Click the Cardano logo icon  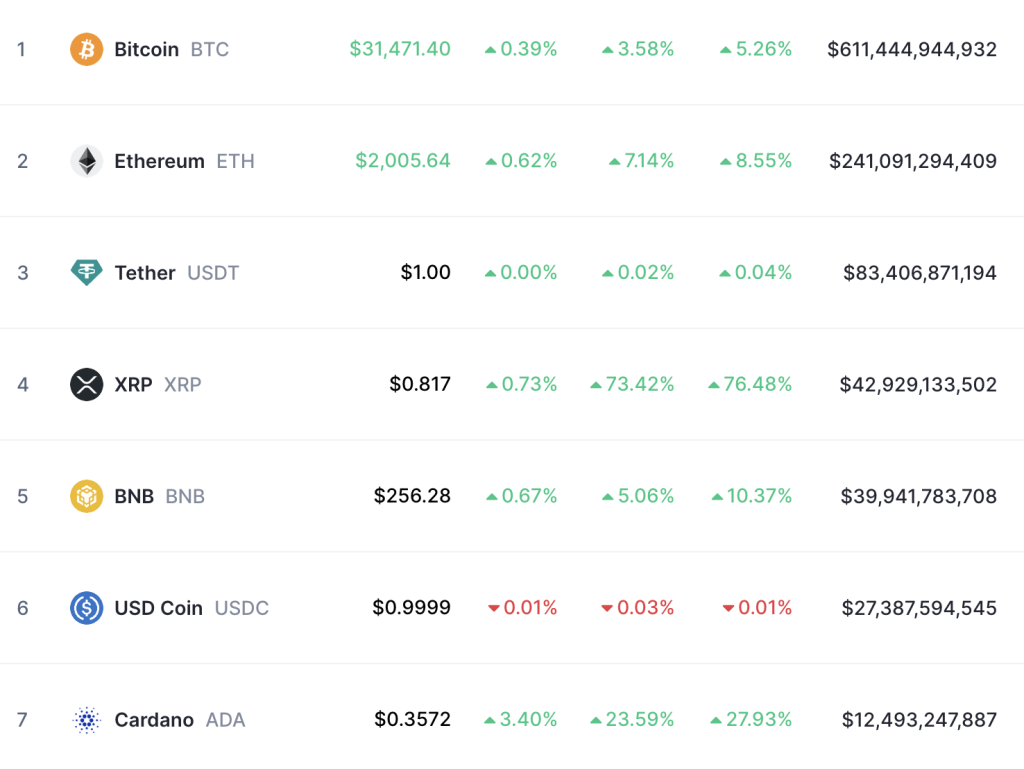pos(88,720)
